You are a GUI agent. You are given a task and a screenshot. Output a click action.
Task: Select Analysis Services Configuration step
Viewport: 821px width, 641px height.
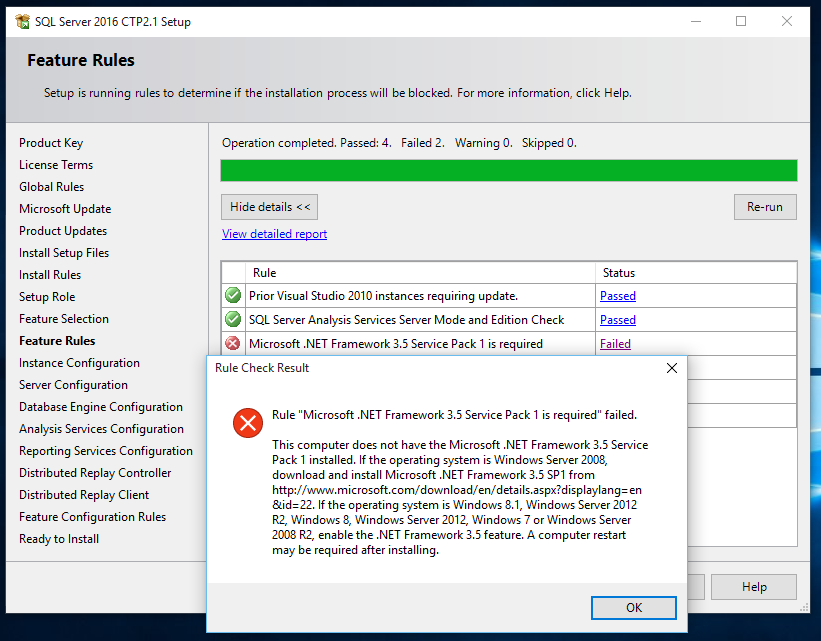(101, 429)
